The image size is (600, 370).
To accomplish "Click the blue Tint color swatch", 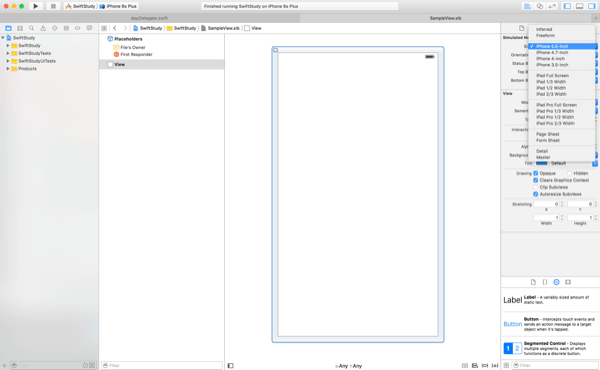I will [541, 163].
